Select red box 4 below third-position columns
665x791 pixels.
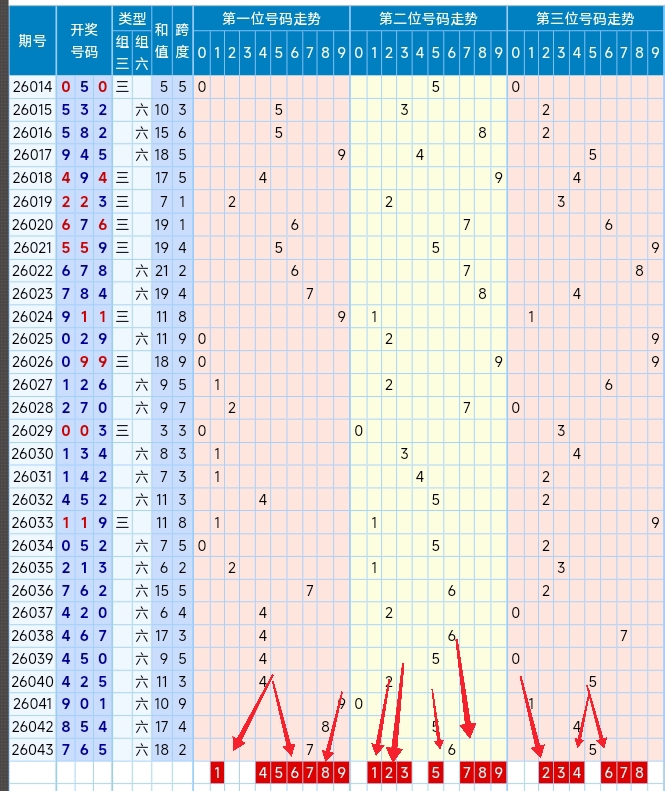tap(577, 772)
